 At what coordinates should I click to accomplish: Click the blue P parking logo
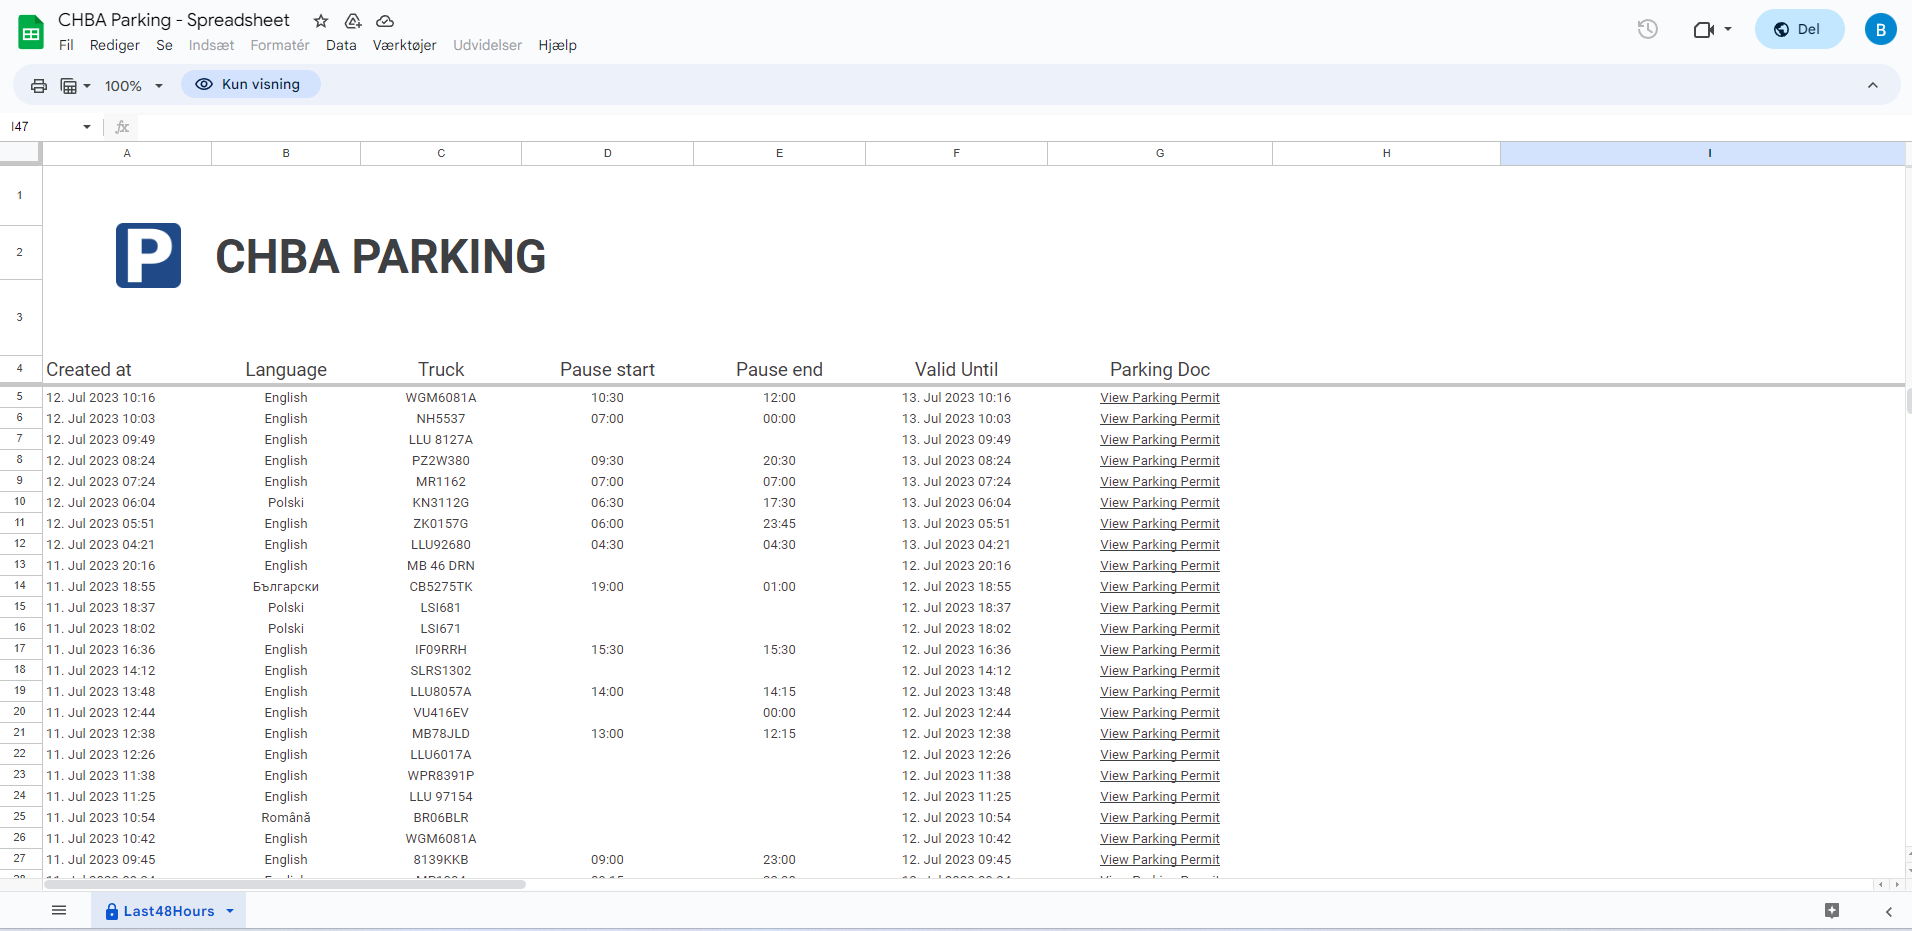click(148, 255)
